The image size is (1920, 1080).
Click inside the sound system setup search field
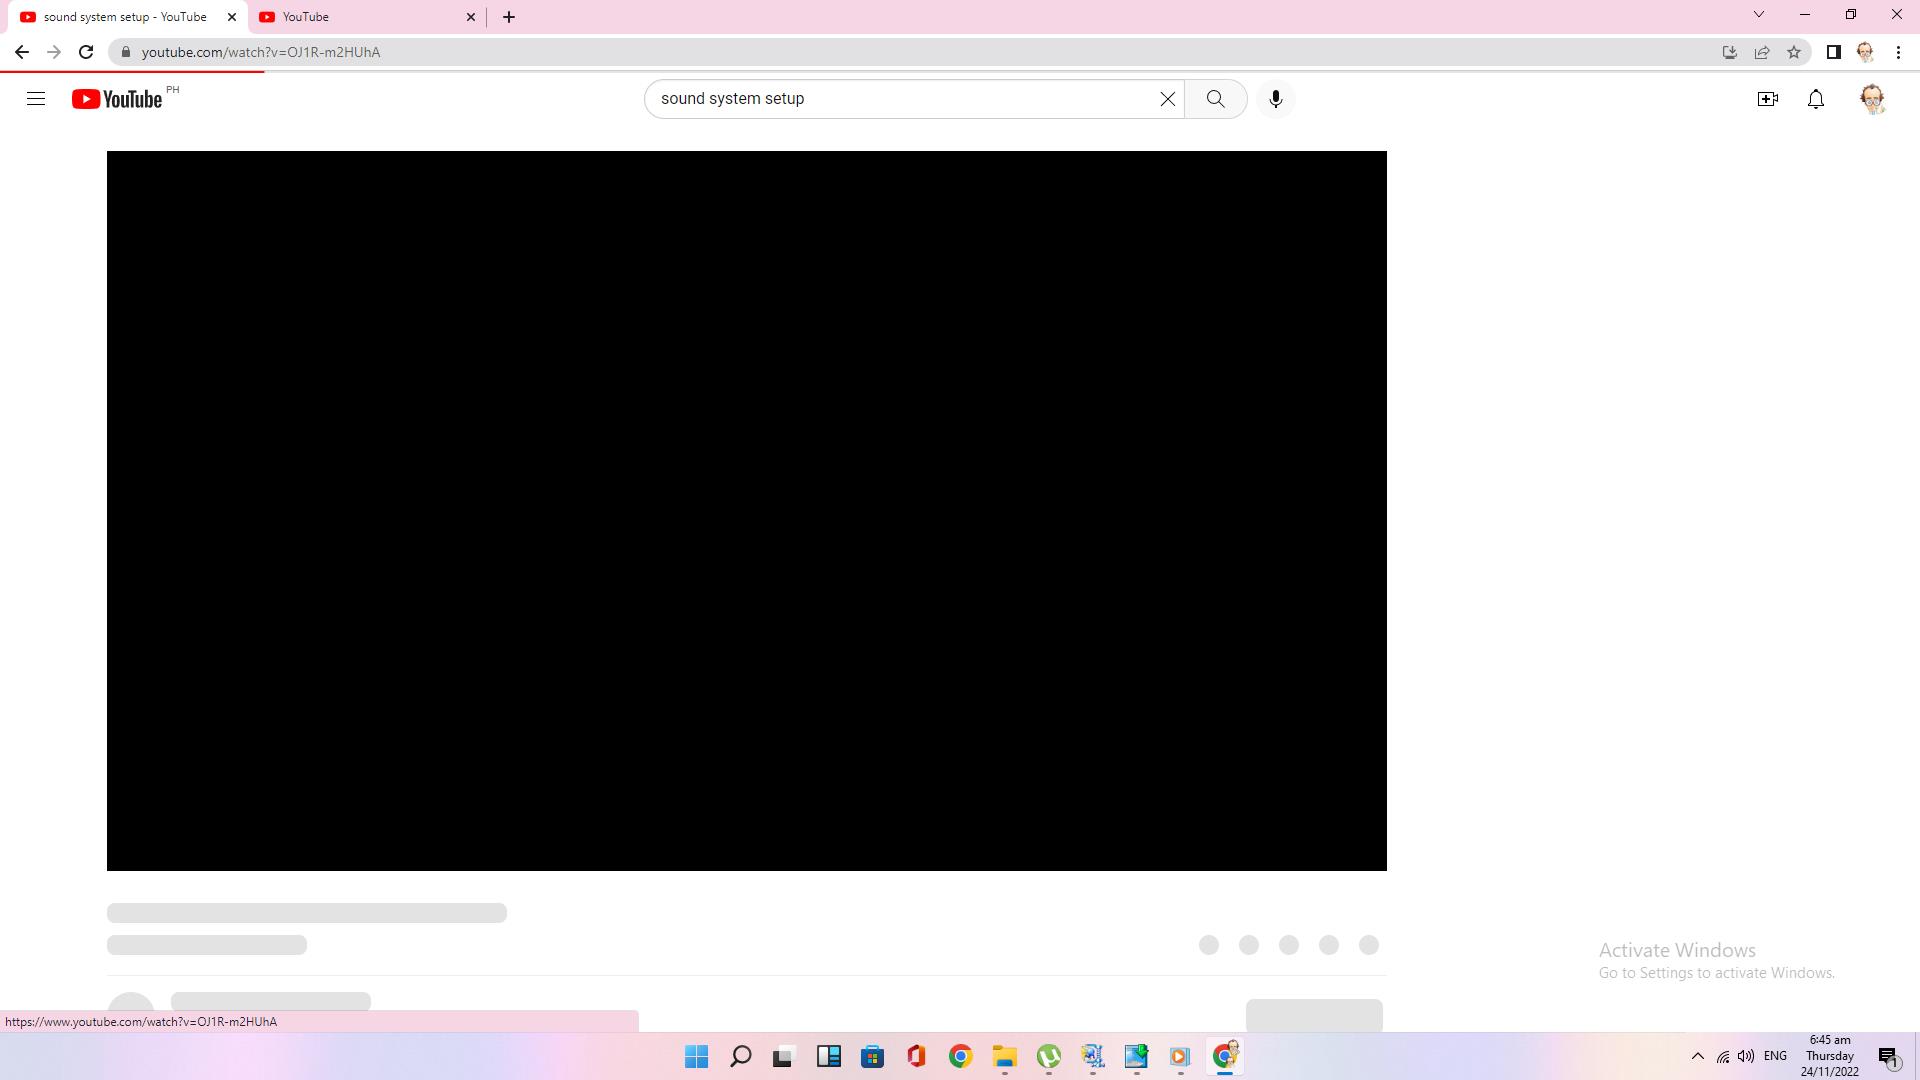[900, 99]
